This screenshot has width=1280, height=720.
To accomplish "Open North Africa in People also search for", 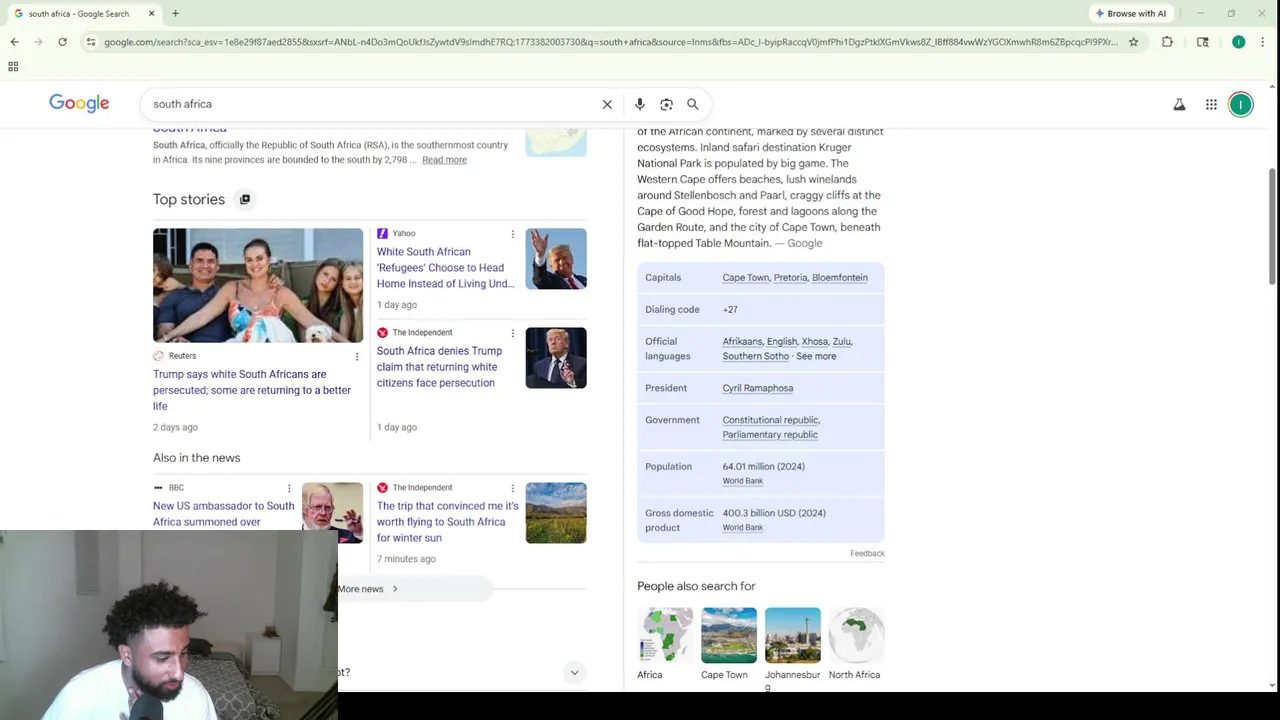I will (x=856, y=644).
